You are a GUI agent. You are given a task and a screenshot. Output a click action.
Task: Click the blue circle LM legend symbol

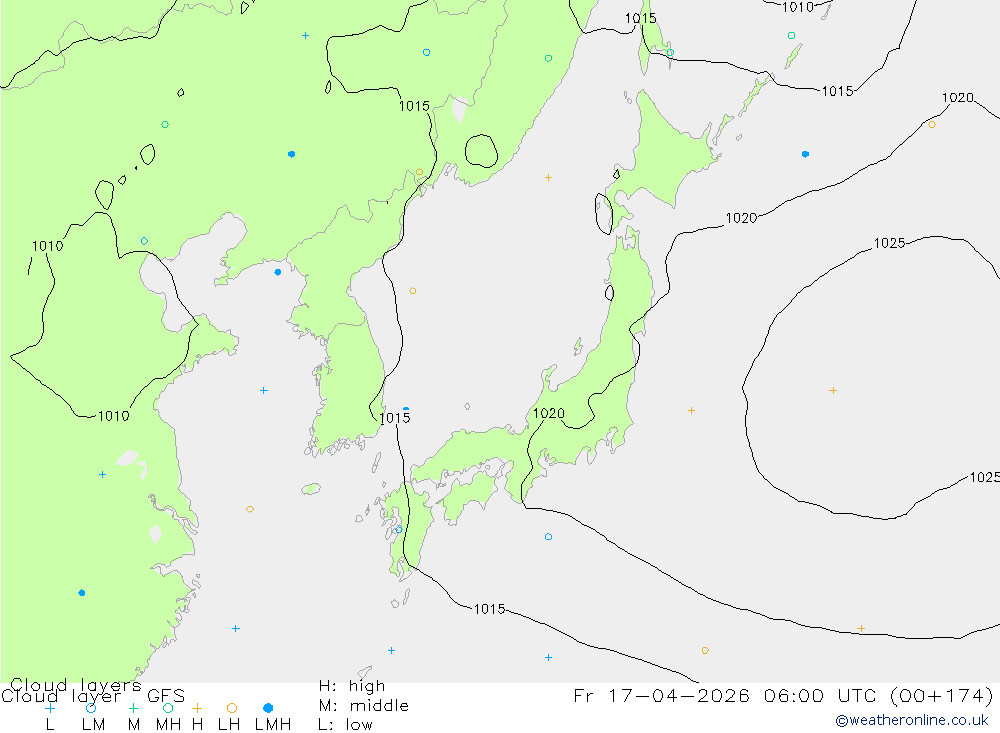point(91,708)
